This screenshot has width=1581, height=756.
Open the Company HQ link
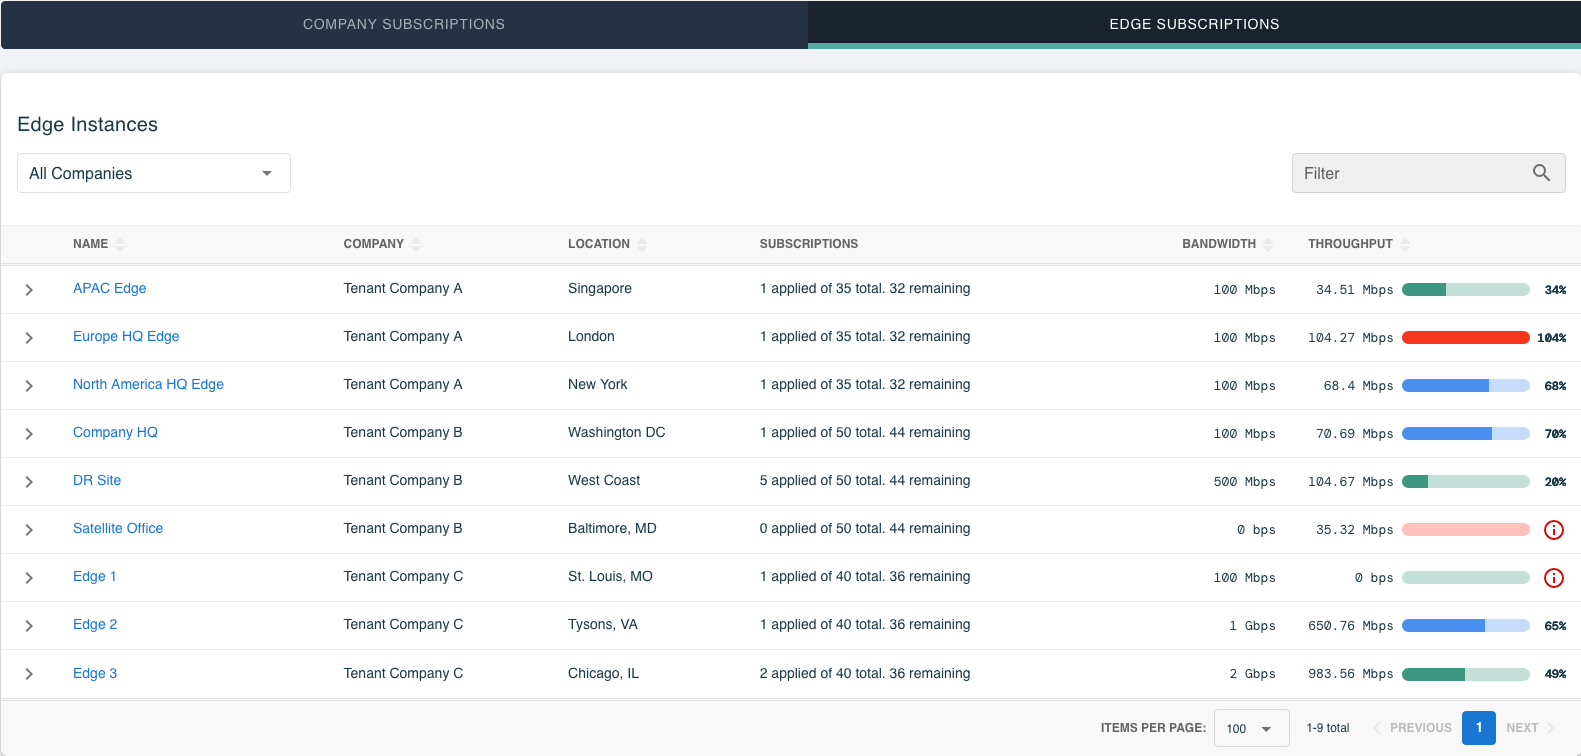pos(115,432)
